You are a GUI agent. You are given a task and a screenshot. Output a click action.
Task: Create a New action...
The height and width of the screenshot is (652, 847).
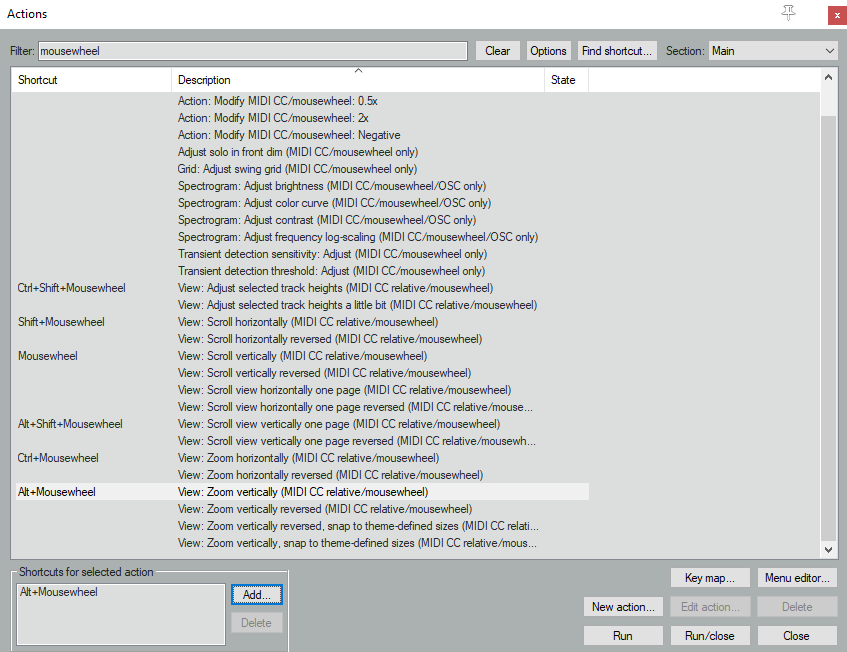[x=623, y=607]
